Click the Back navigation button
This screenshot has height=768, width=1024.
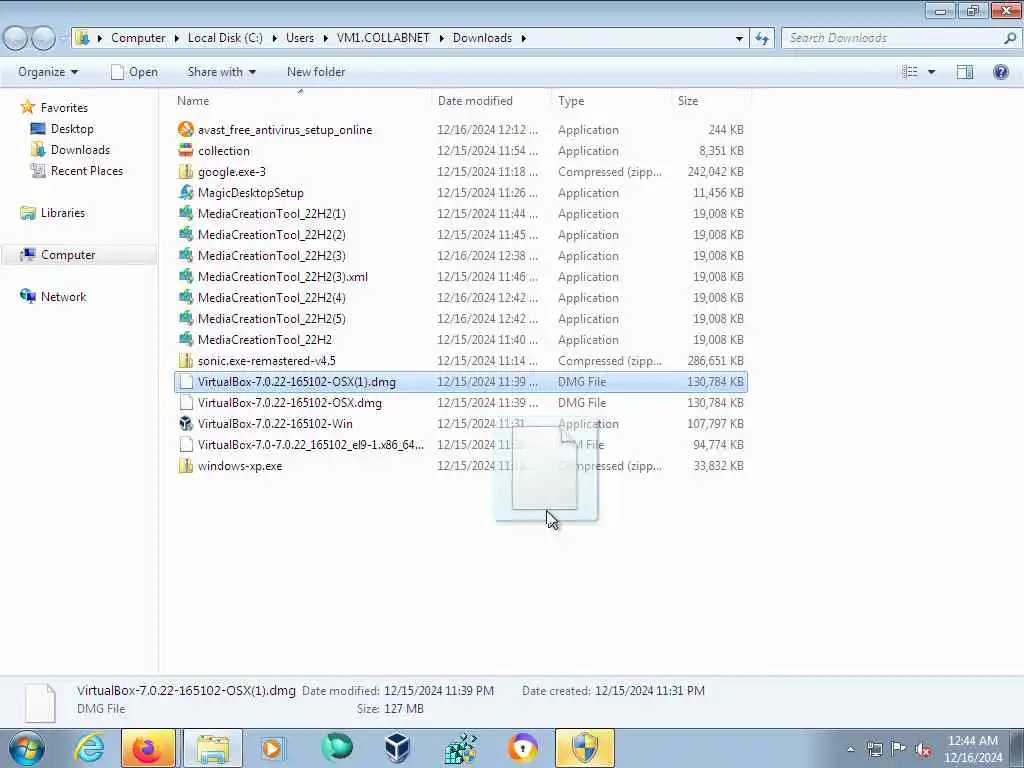(x=16, y=38)
